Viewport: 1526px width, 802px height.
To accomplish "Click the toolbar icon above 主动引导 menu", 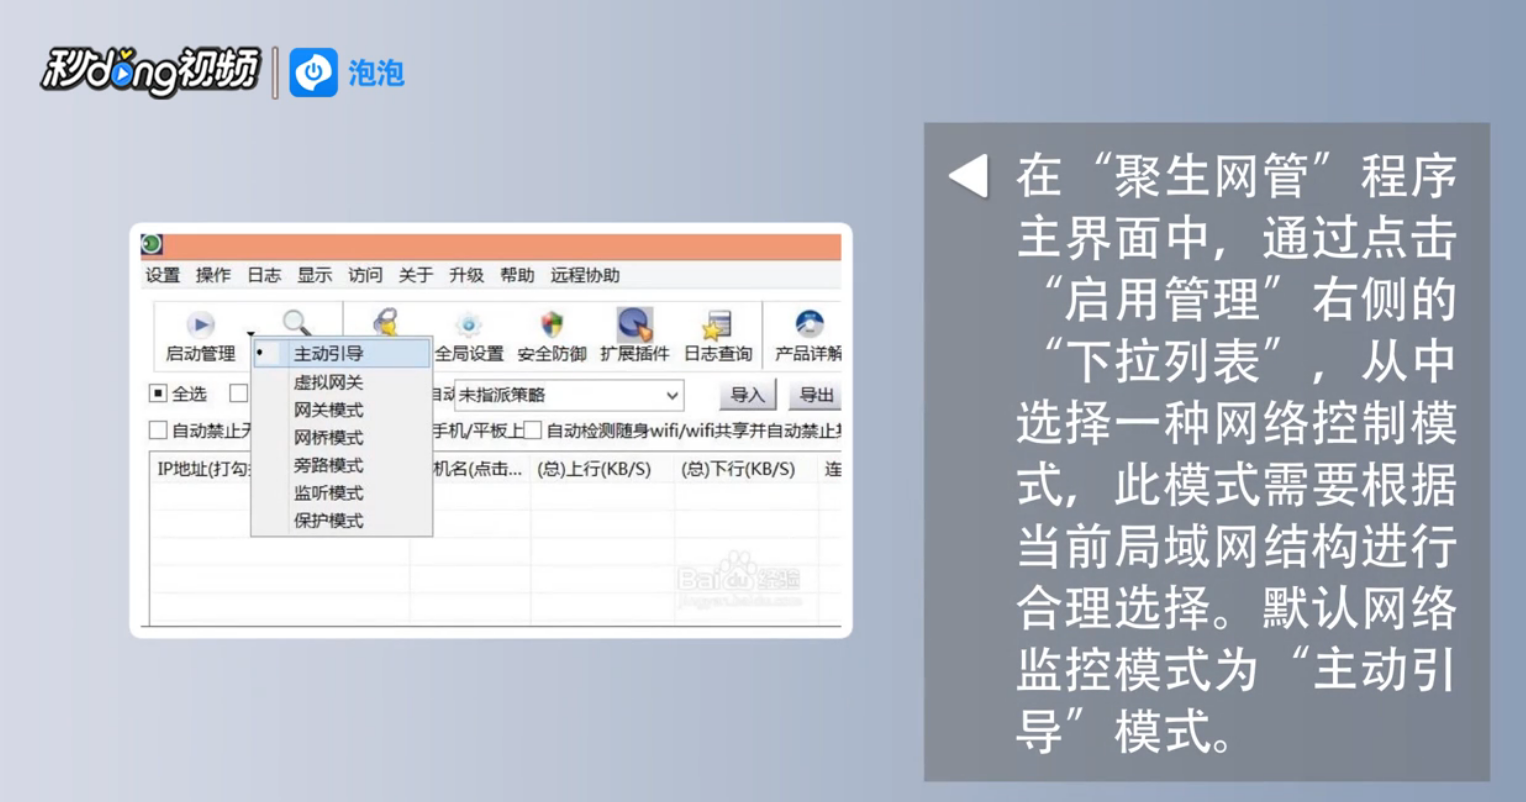I will [386, 322].
